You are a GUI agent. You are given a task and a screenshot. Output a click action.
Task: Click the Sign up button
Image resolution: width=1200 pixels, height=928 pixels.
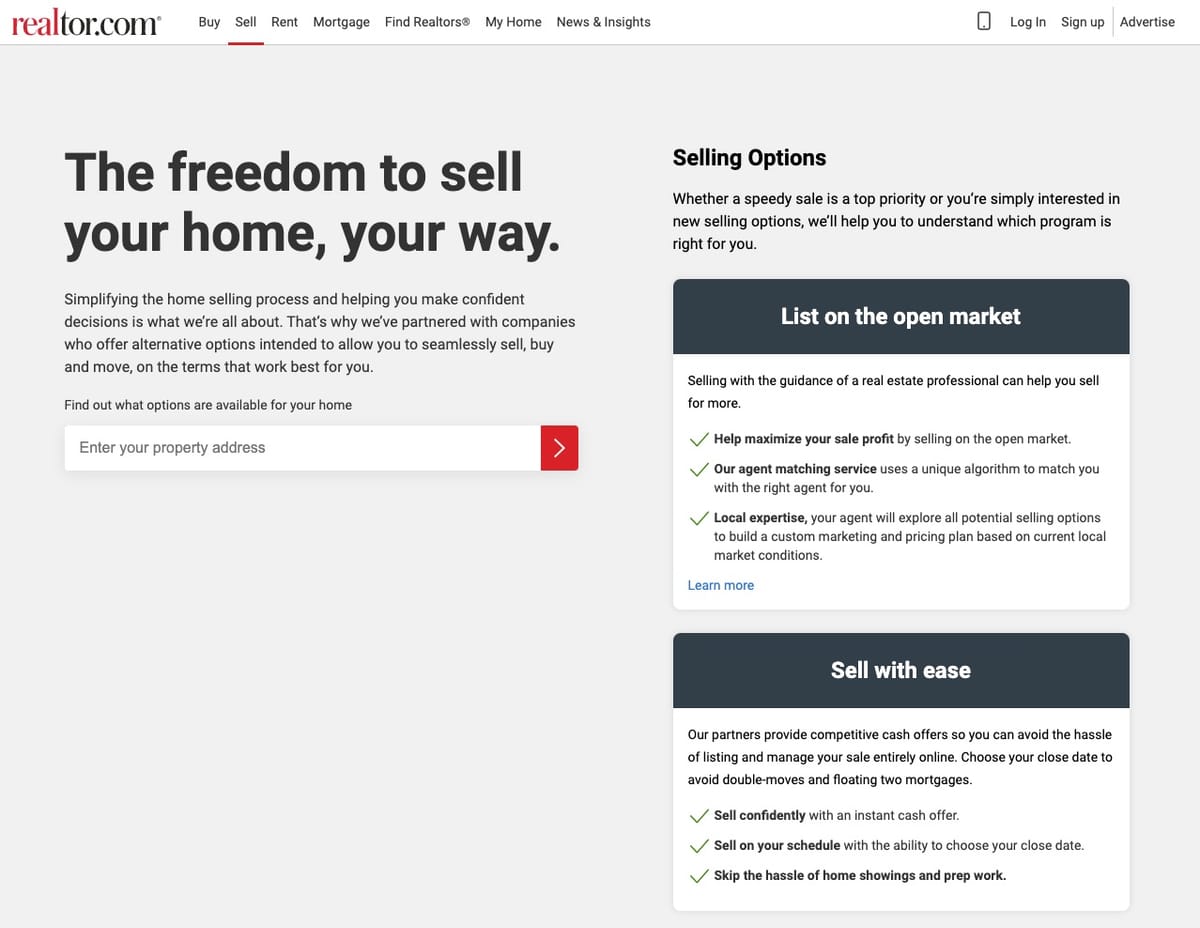[1083, 21]
